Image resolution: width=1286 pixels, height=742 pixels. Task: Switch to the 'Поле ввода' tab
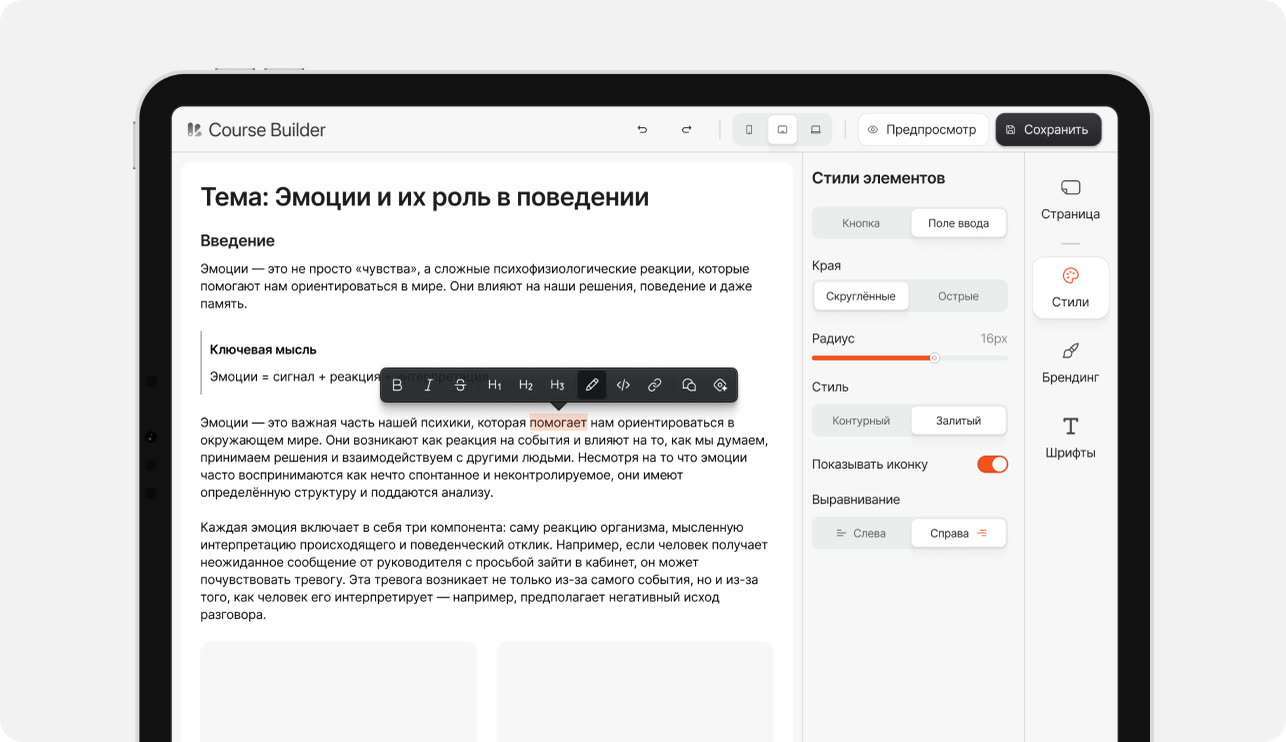click(x=958, y=223)
